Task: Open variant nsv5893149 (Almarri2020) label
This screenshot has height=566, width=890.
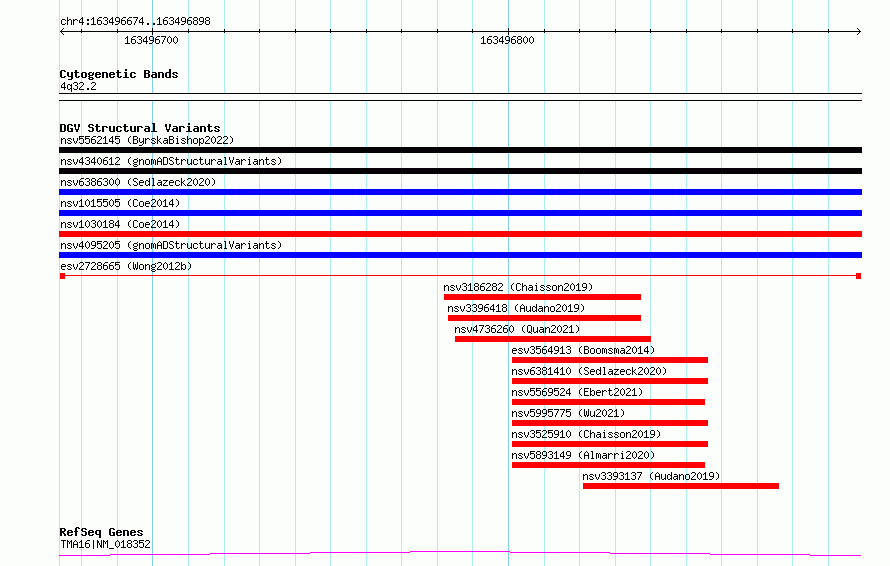Action: pos(583,455)
